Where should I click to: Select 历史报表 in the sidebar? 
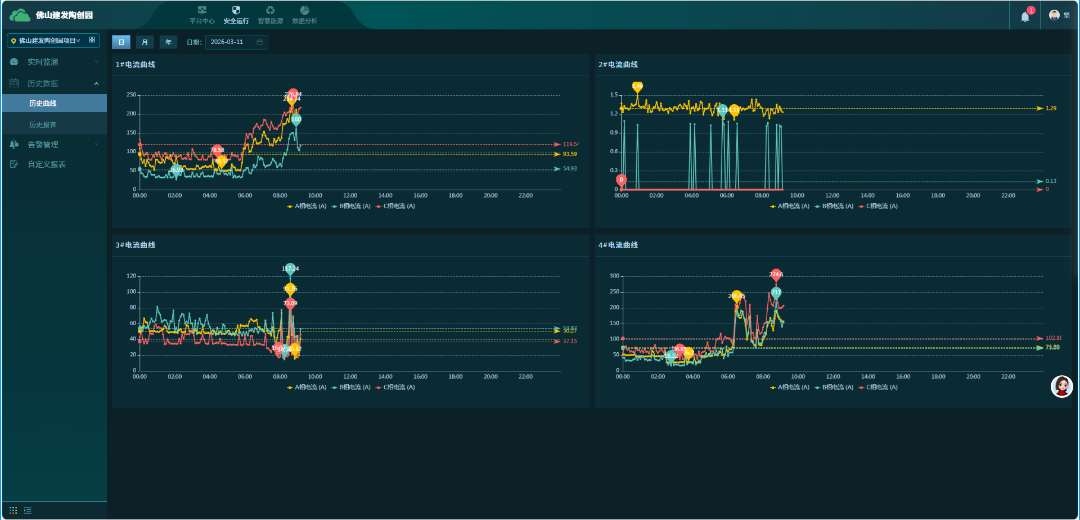point(43,124)
